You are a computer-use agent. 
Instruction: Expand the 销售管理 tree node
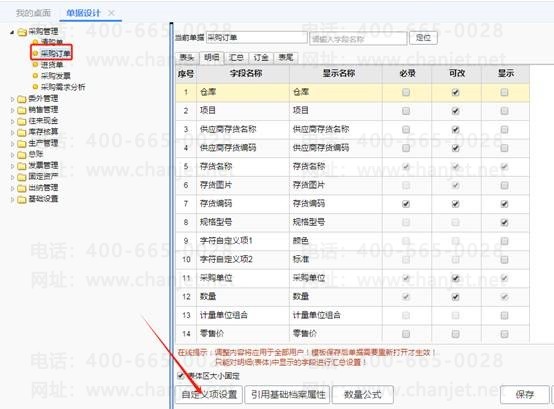(x=12, y=111)
